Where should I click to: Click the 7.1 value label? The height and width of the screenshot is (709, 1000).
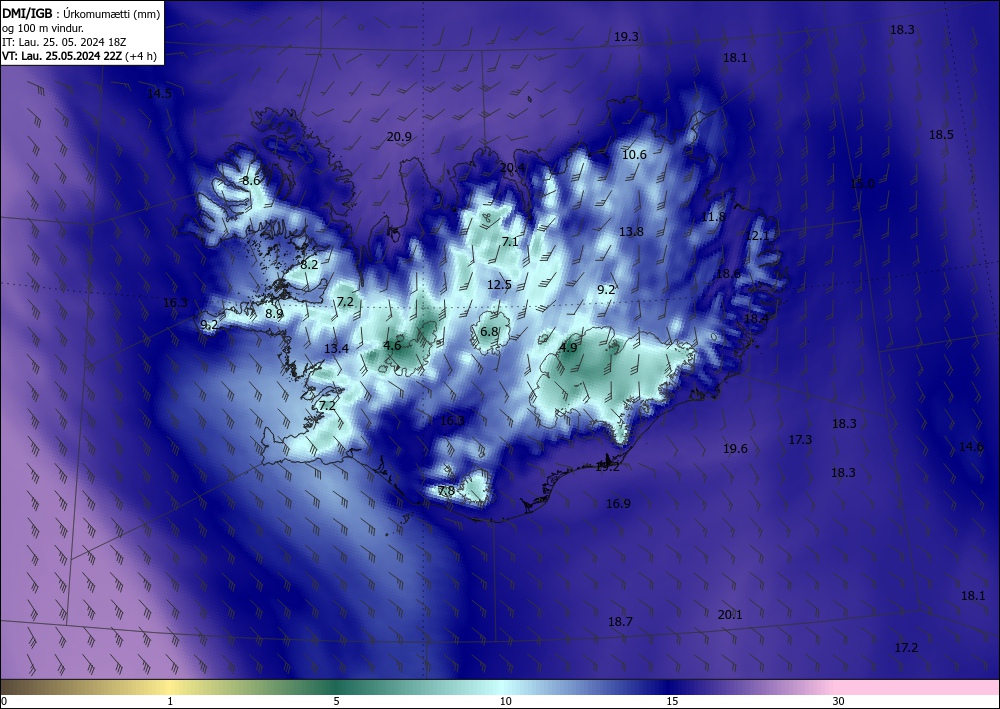510,242
